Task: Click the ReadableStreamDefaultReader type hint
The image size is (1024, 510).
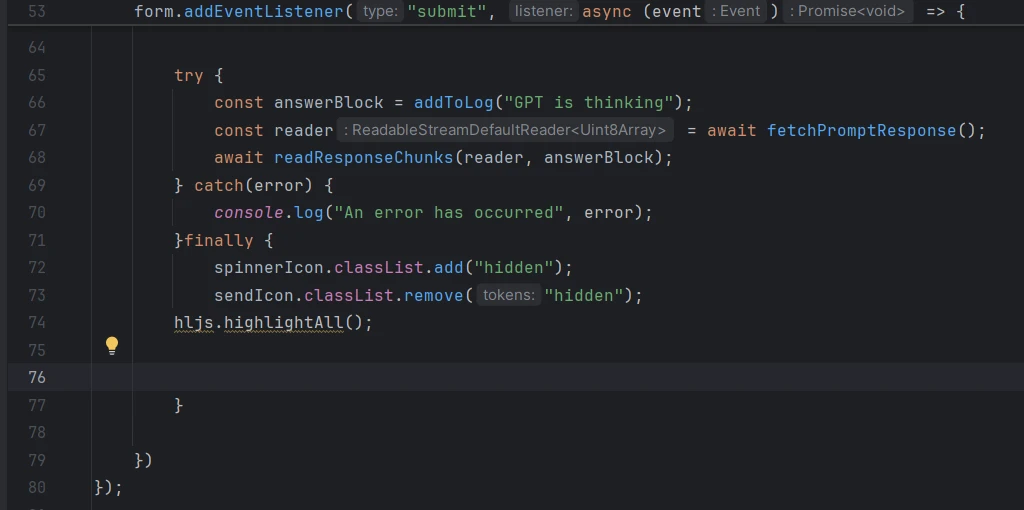Action: (505, 130)
